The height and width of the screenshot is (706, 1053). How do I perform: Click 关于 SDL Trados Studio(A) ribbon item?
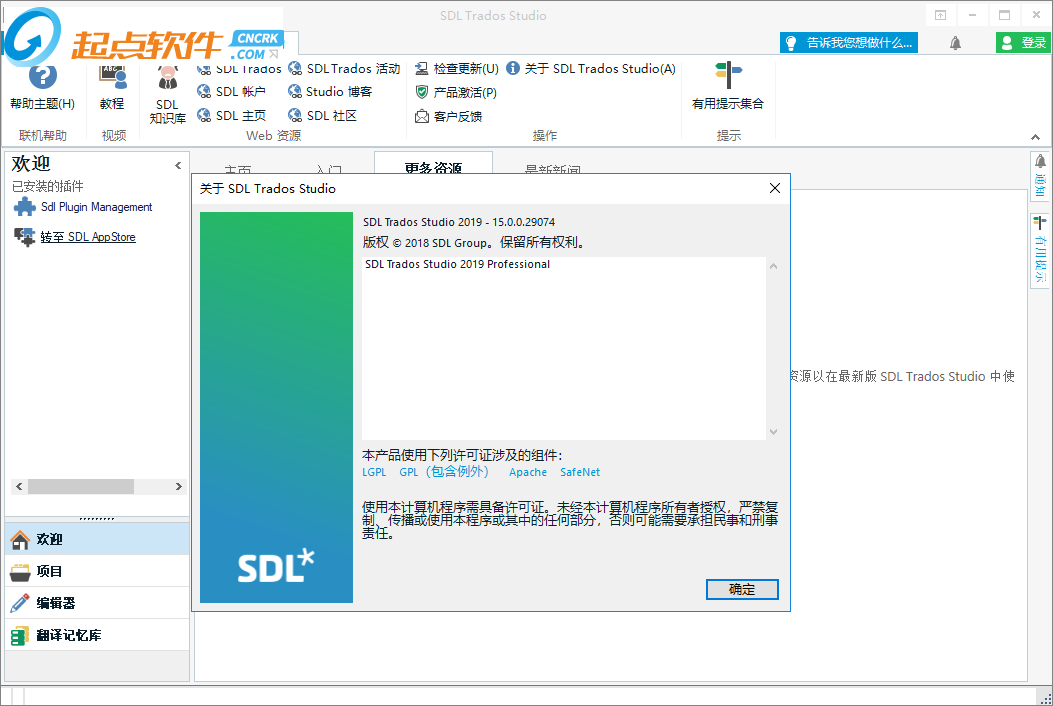click(x=591, y=69)
